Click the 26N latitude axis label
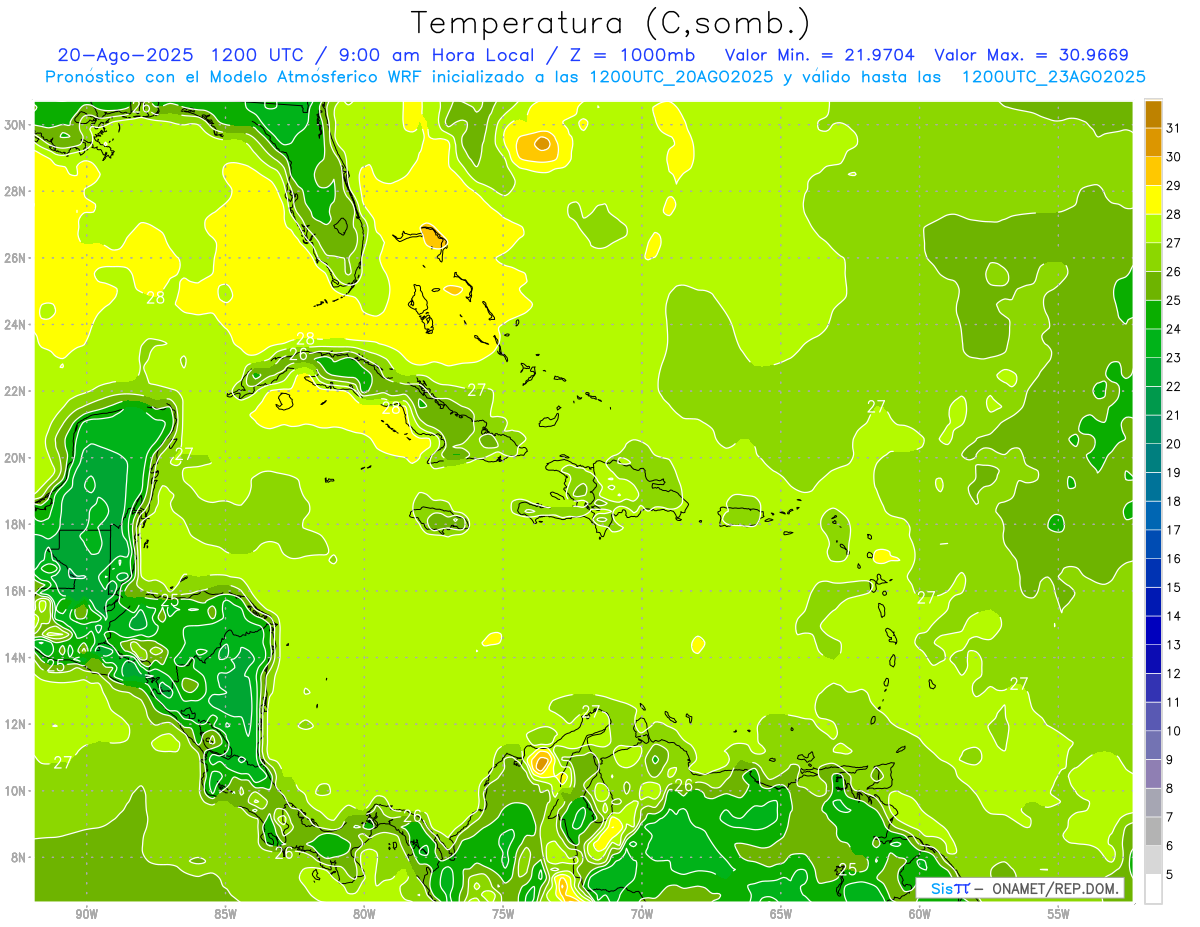This screenshot has width=1200, height=927. [16, 257]
